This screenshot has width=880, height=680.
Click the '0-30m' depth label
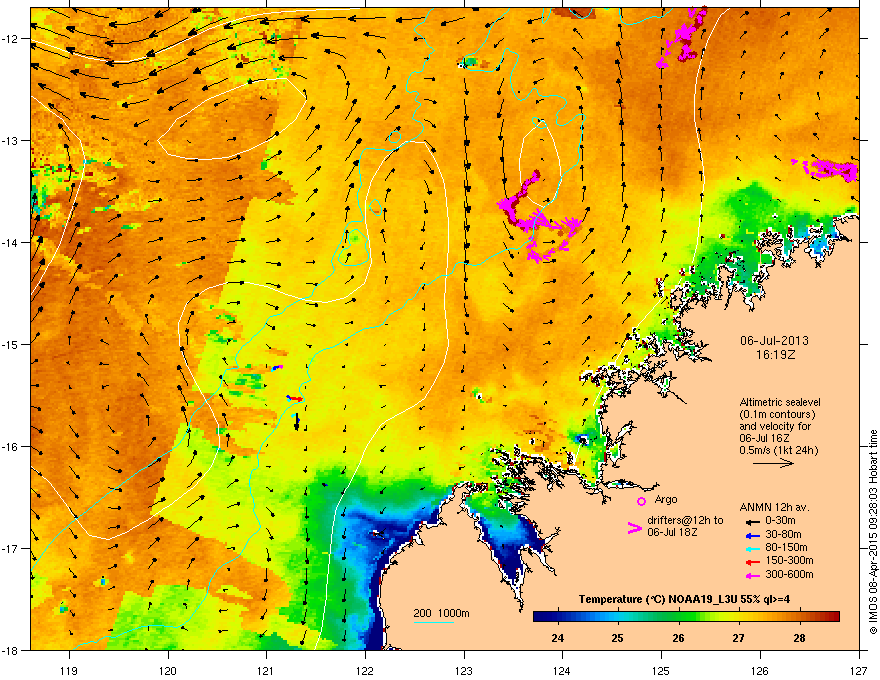click(780, 521)
